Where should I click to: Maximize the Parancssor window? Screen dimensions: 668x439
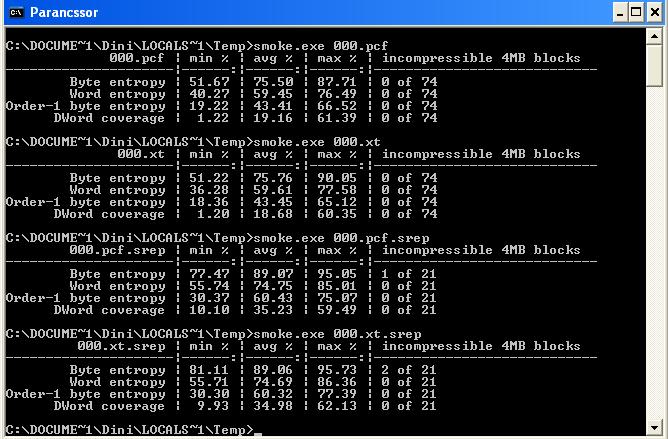636,12
